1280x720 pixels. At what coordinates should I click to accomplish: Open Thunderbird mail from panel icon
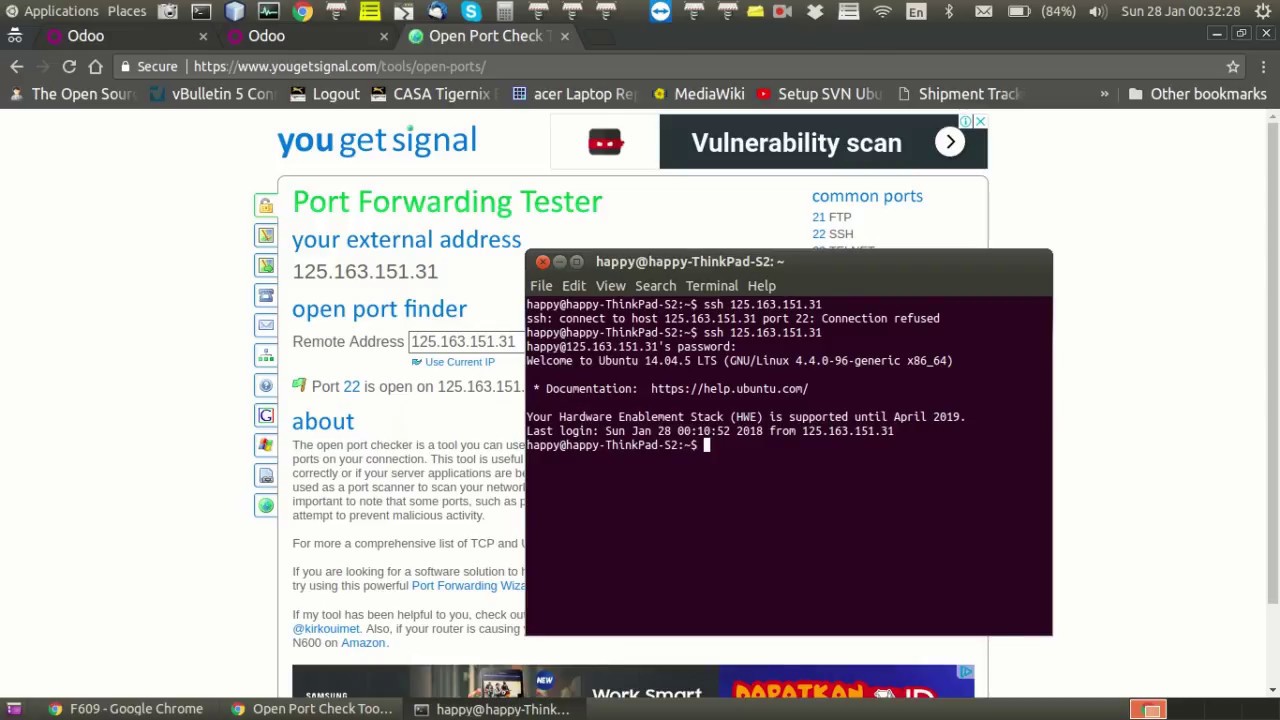(437, 11)
